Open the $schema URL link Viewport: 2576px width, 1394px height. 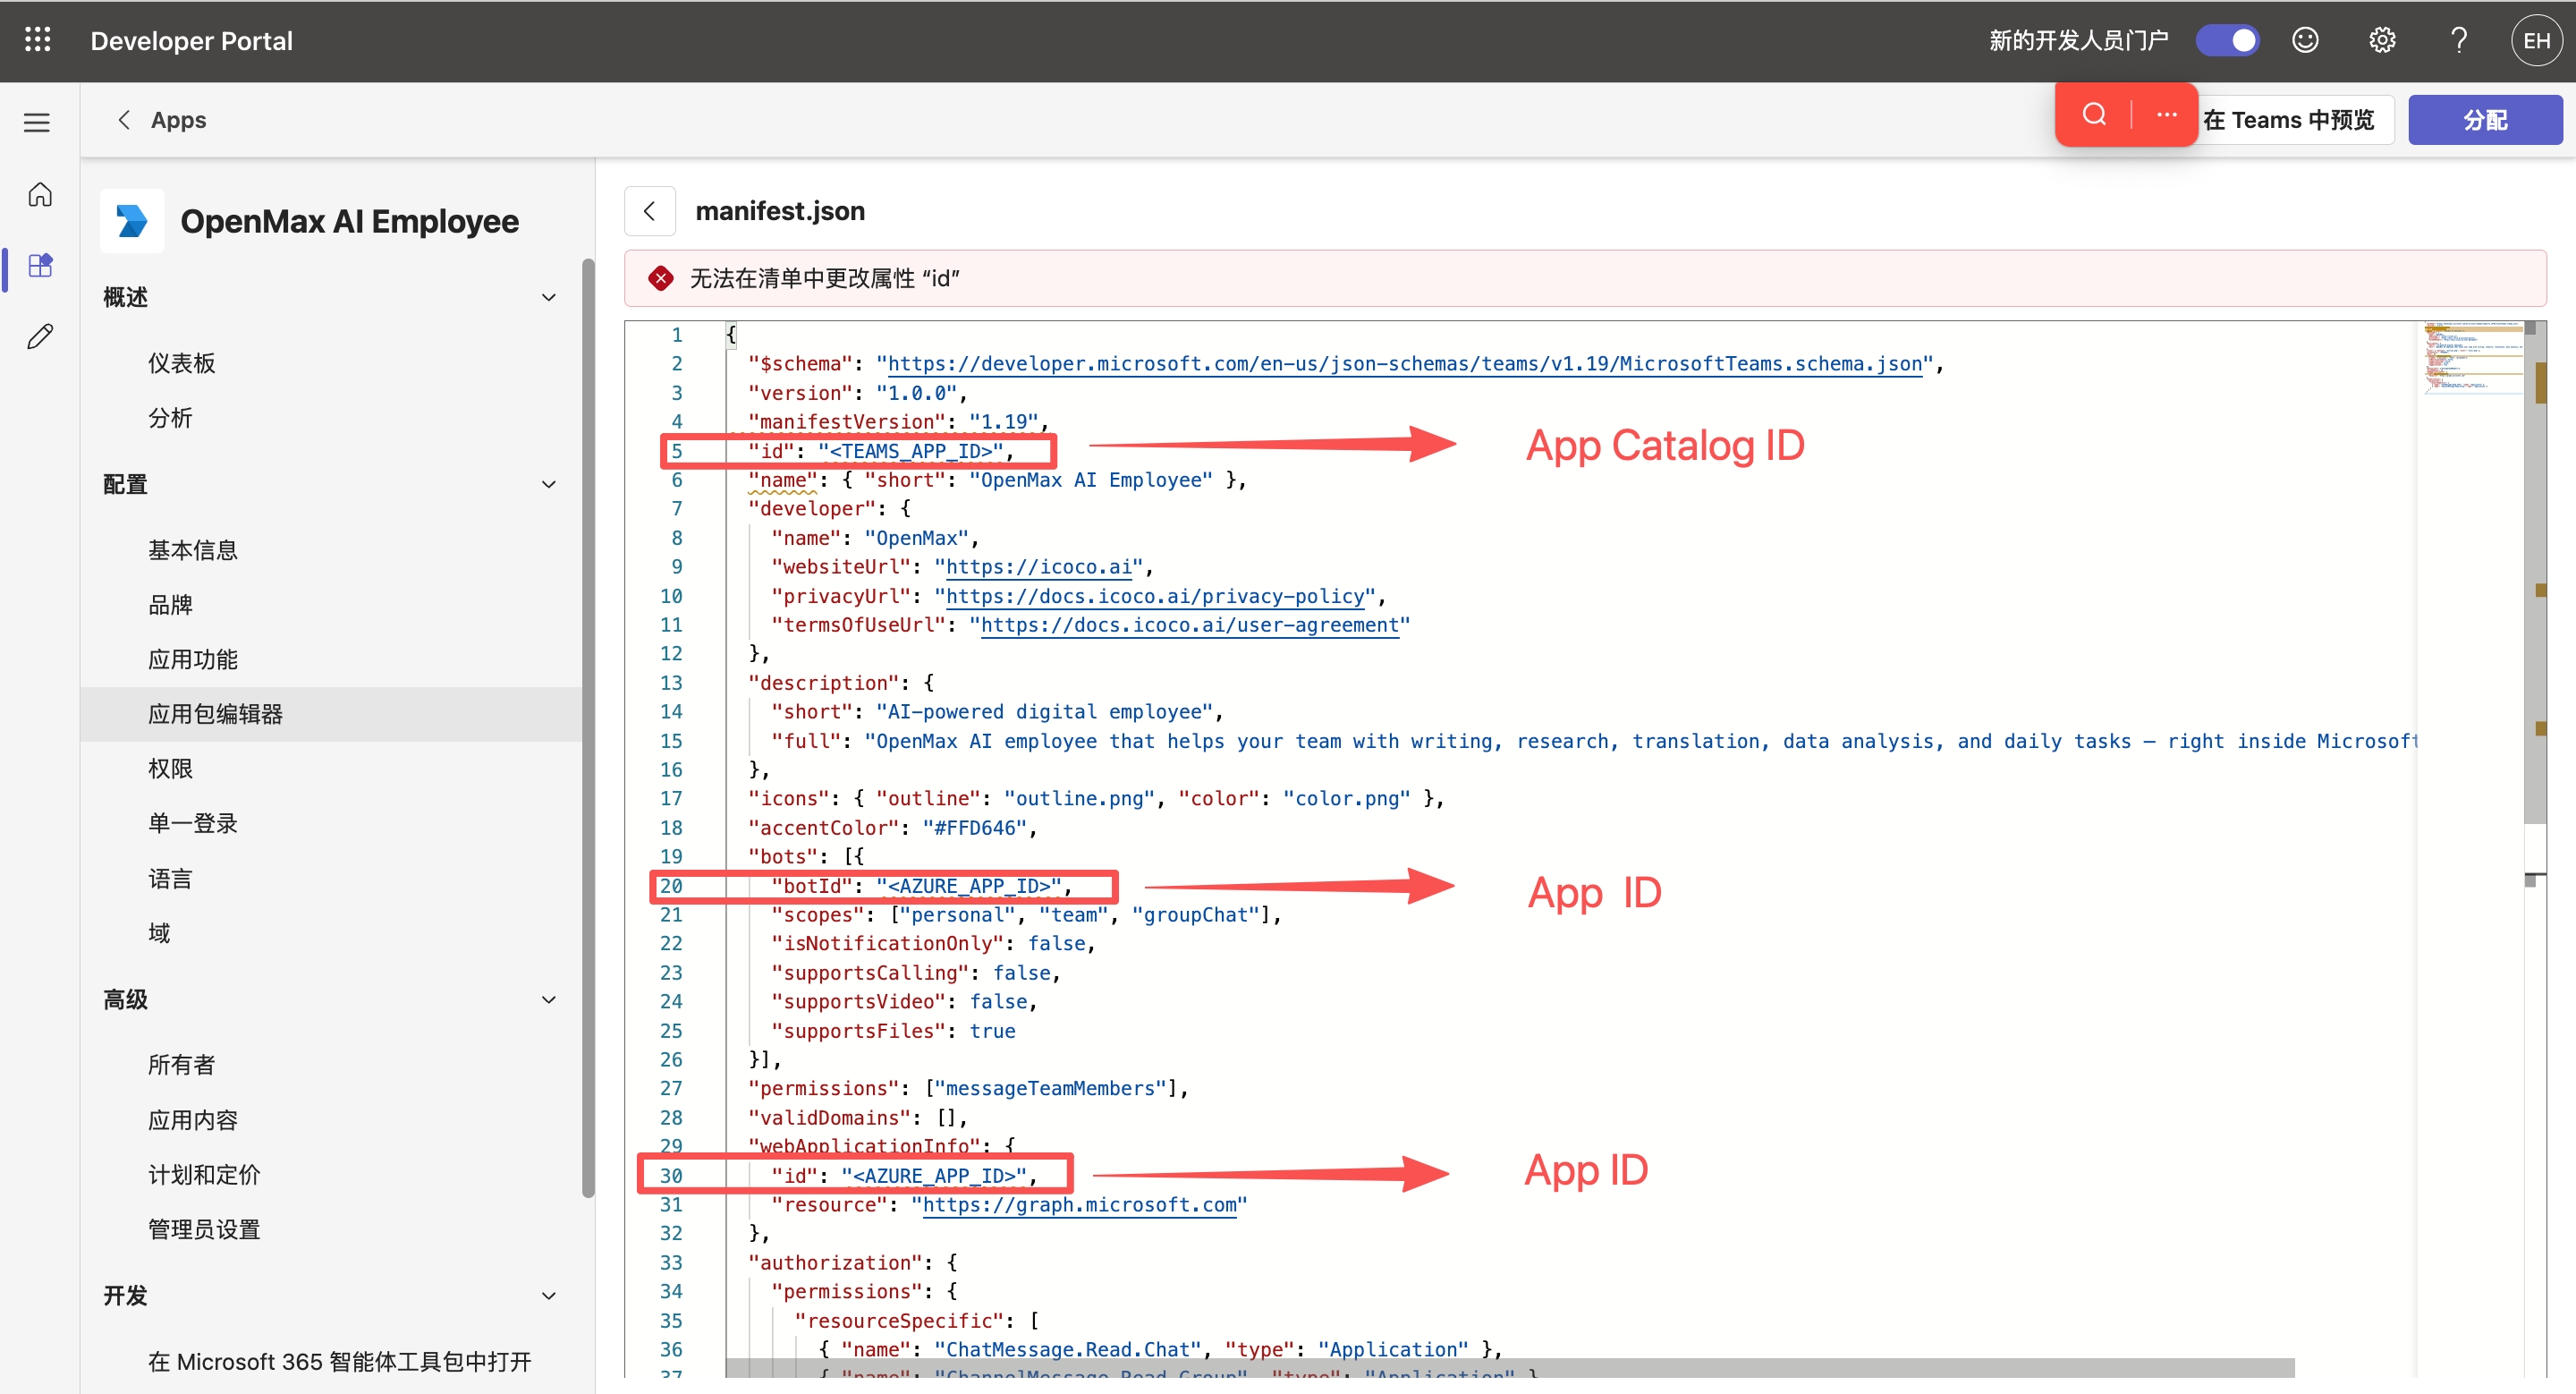[1405, 364]
